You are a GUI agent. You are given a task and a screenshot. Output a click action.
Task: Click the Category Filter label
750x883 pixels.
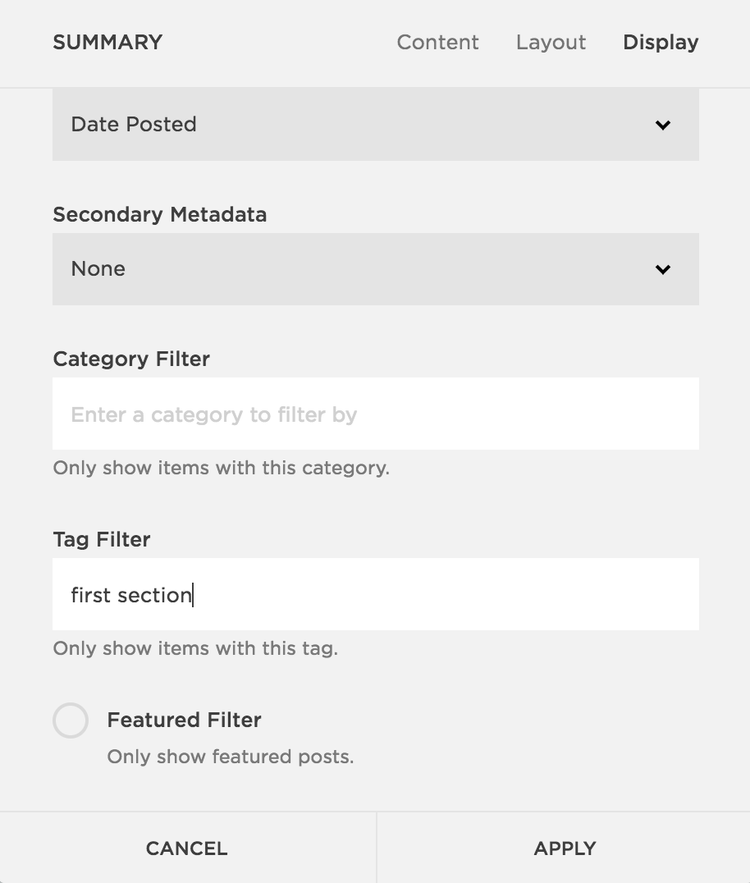(x=131, y=359)
